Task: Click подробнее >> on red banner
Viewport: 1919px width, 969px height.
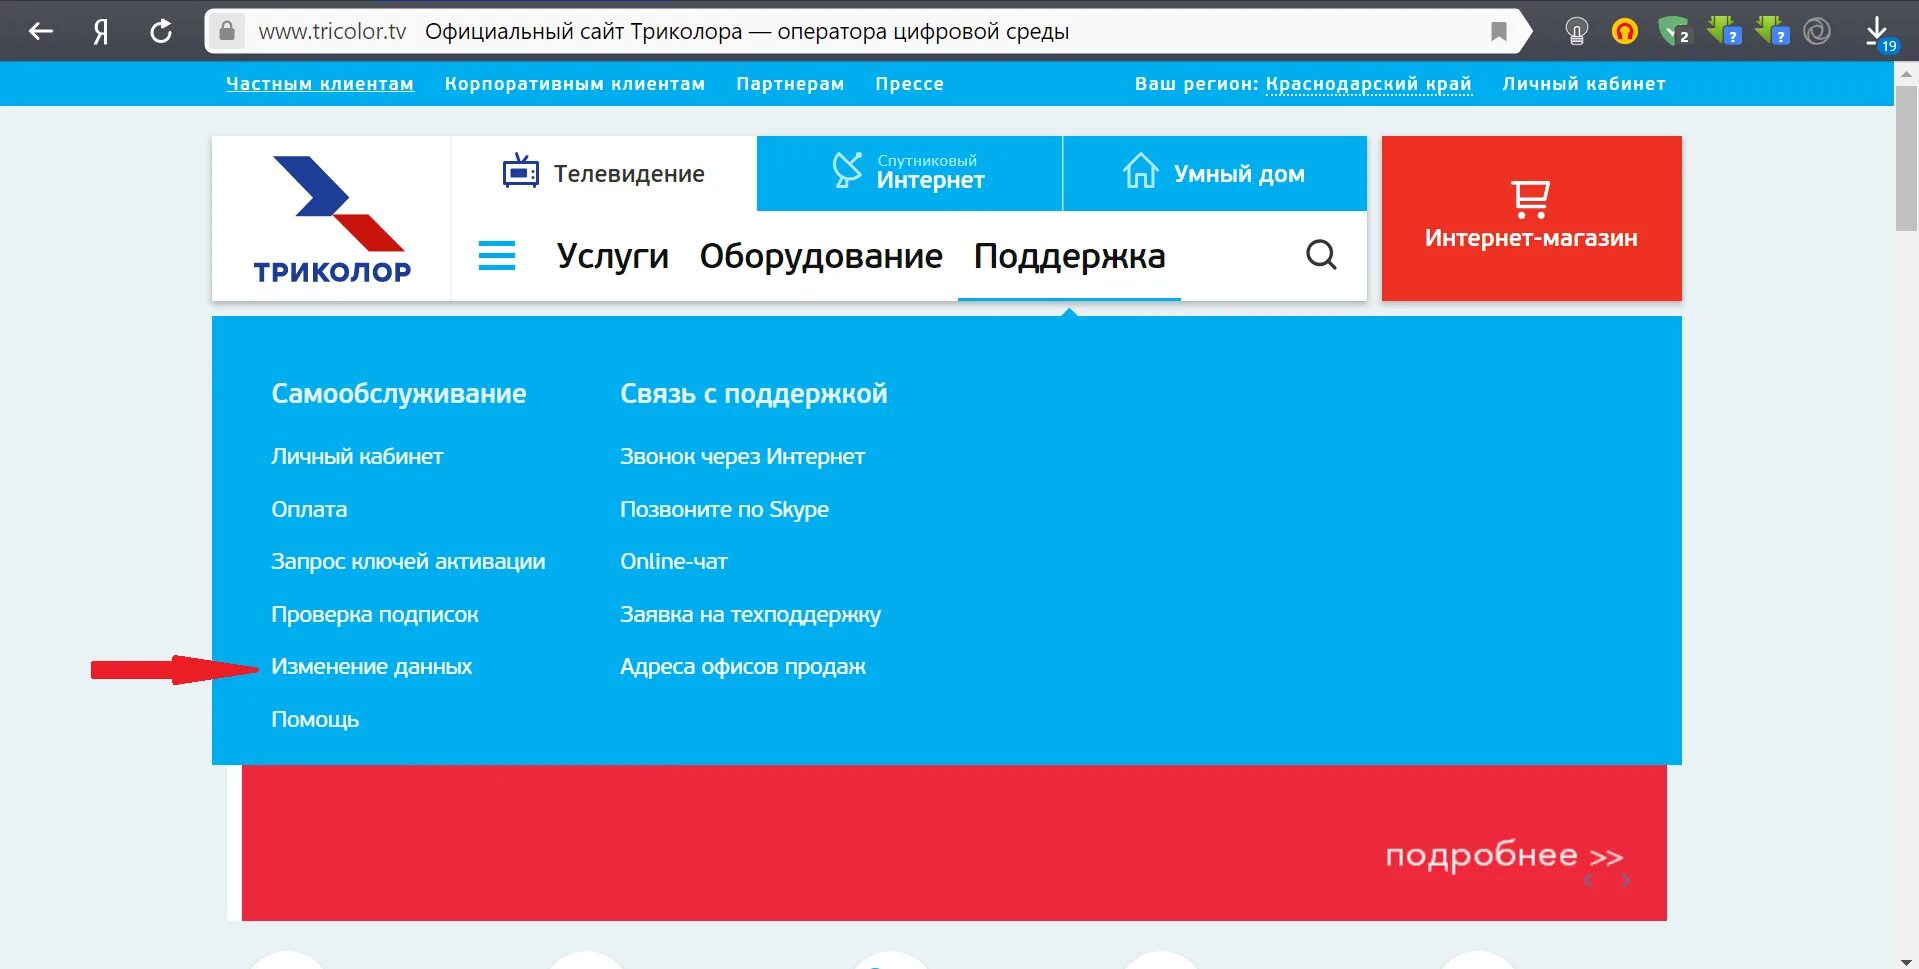Action: 1504,856
